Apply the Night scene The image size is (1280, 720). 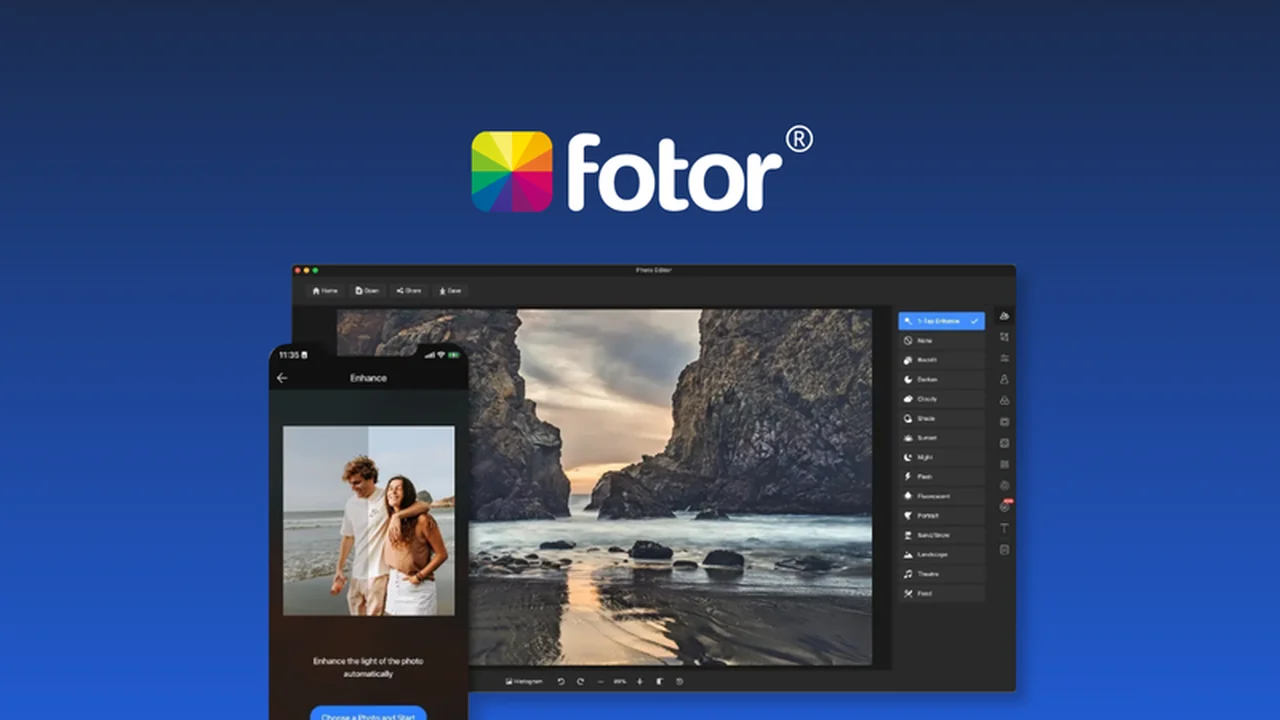[941, 457]
